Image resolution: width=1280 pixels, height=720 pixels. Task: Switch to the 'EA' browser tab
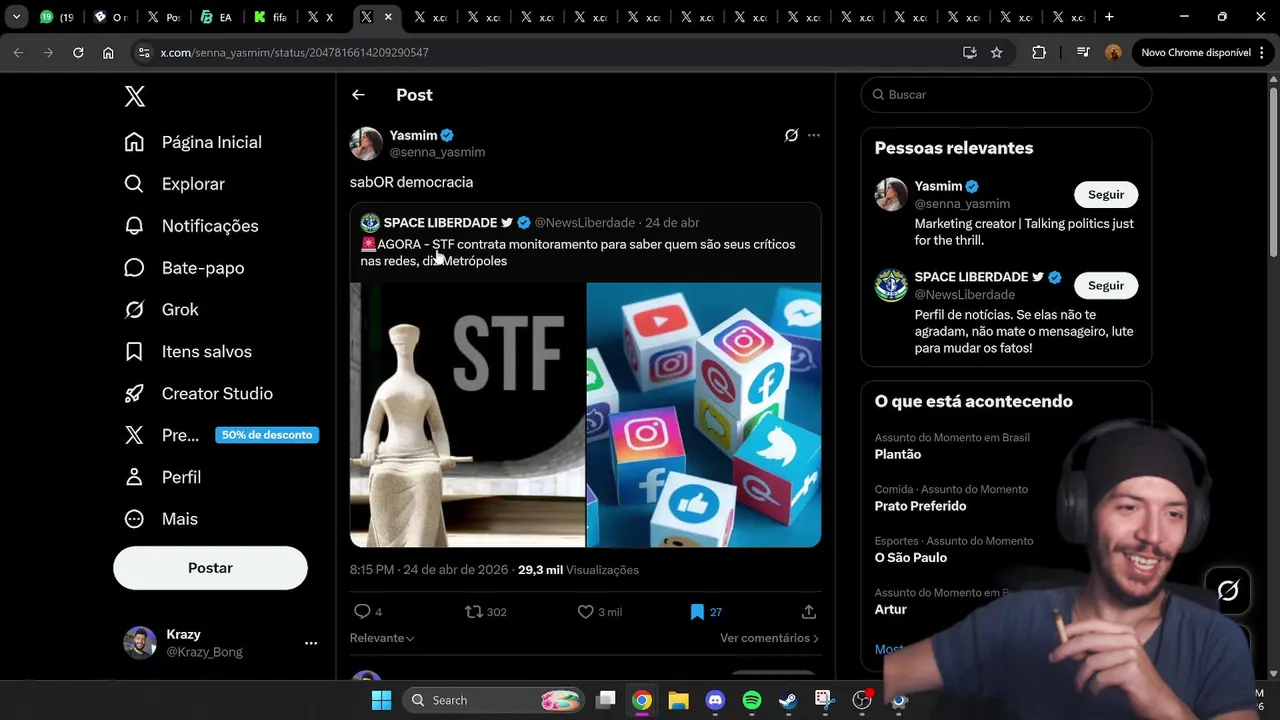(x=217, y=17)
